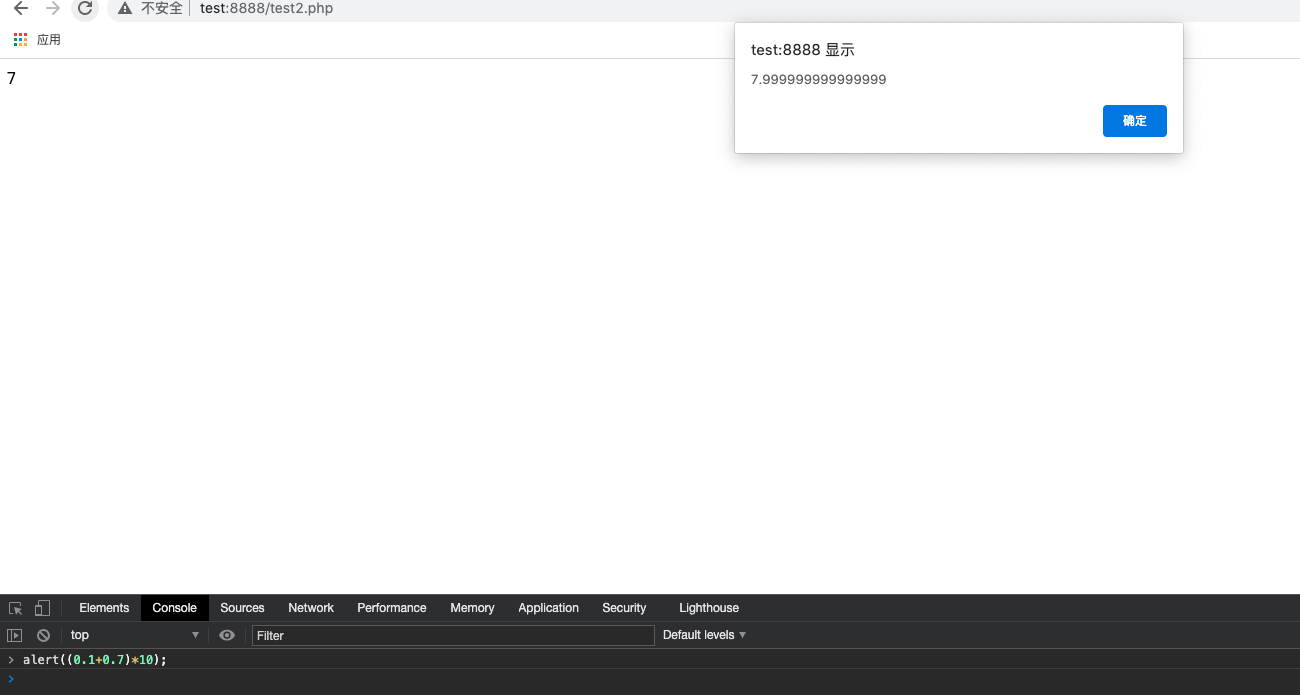Expand the Default levels dropdown
1300x695 pixels.
(705, 635)
